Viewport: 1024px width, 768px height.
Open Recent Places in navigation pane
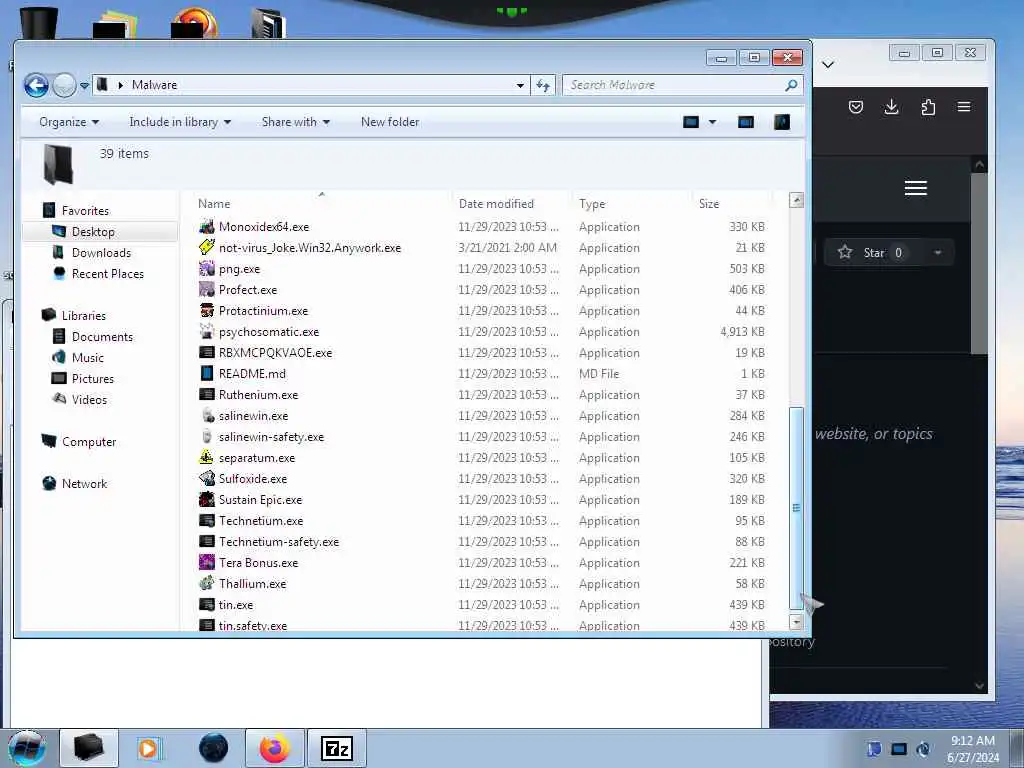108,274
